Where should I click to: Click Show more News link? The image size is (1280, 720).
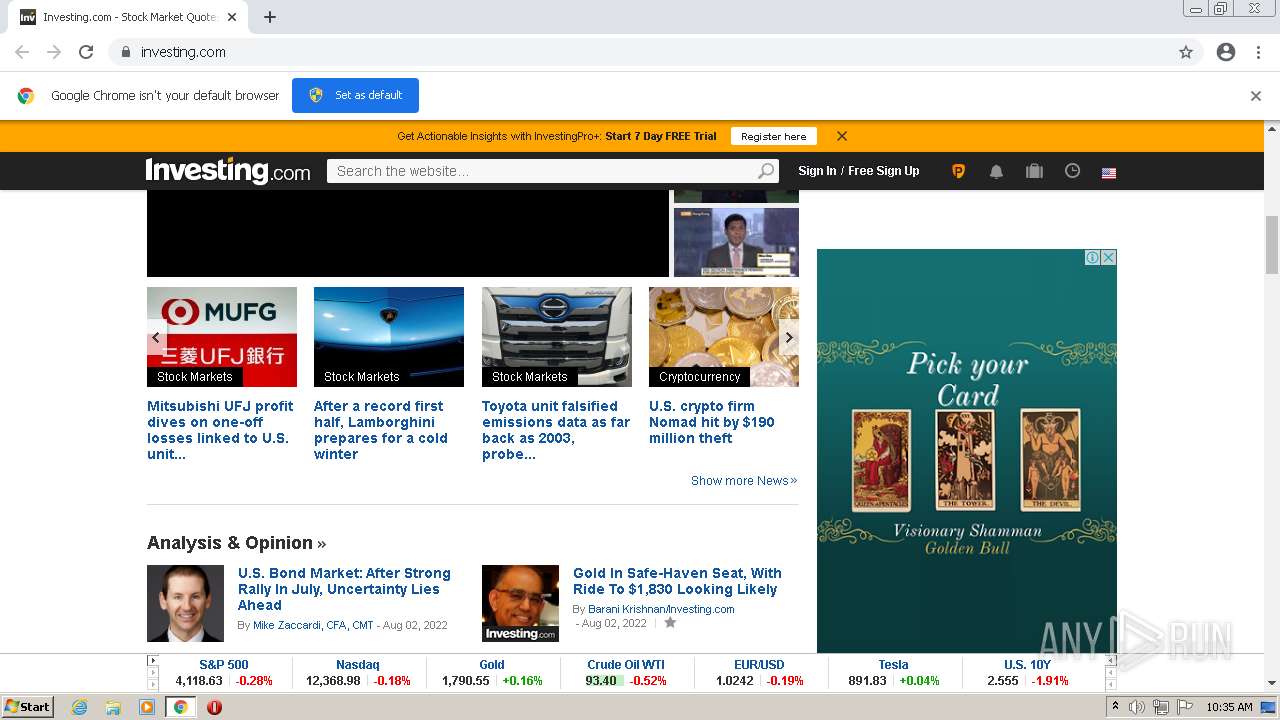(x=744, y=481)
